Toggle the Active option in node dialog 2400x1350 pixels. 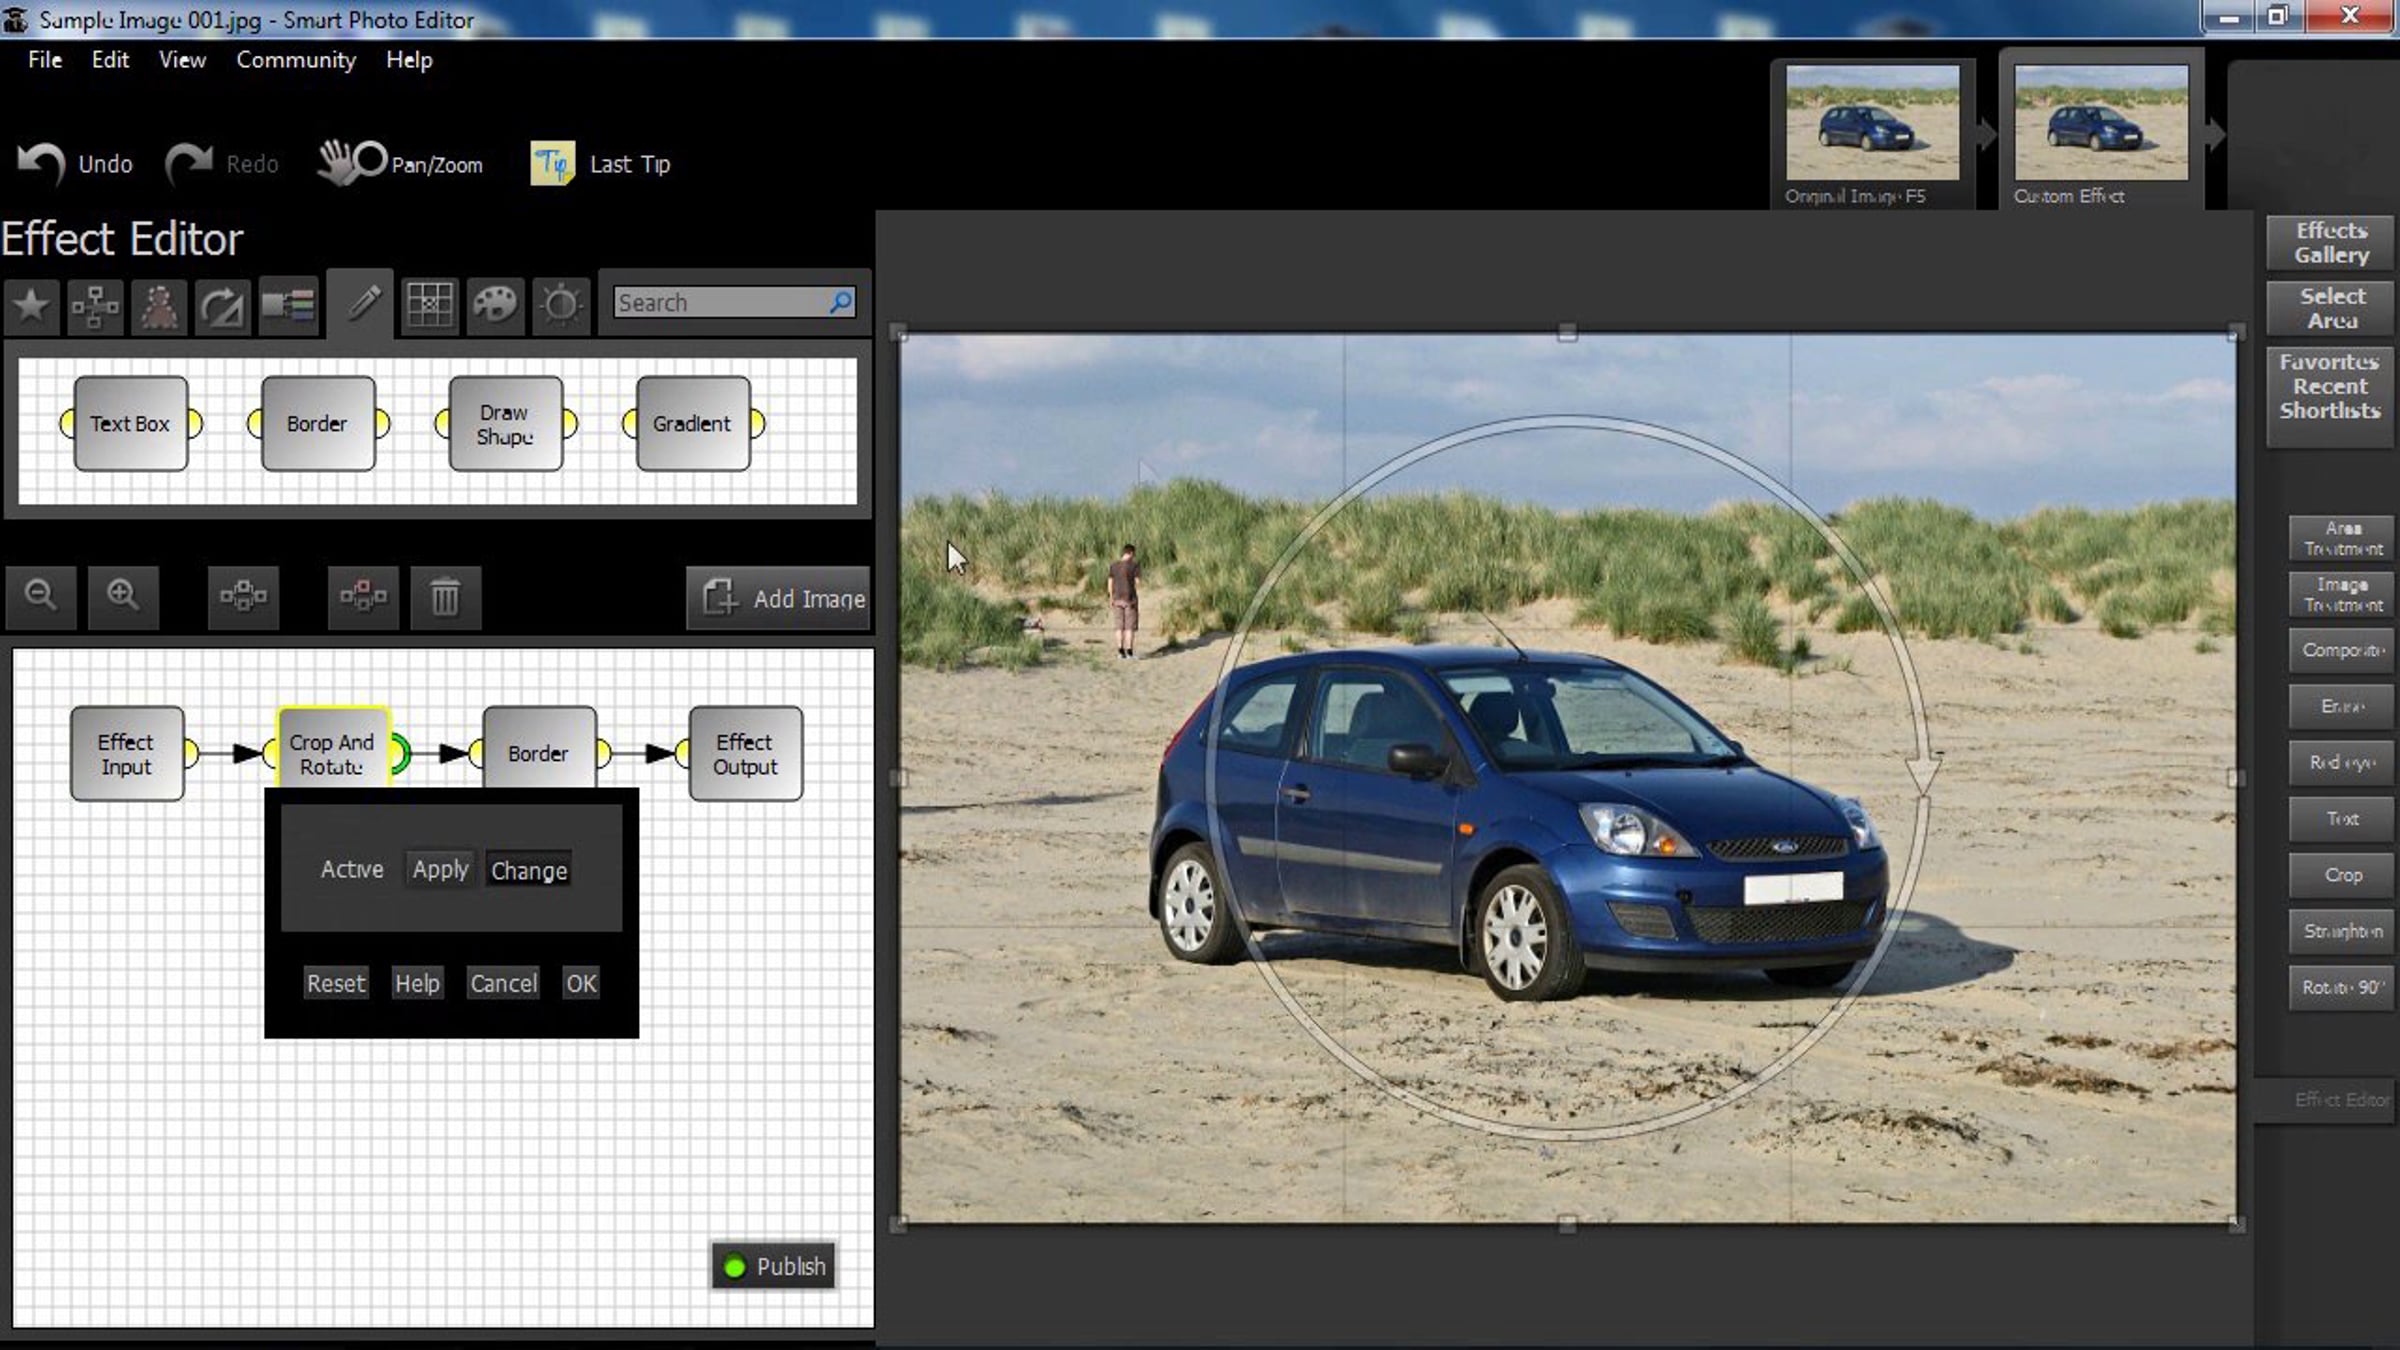(x=351, y=870)
